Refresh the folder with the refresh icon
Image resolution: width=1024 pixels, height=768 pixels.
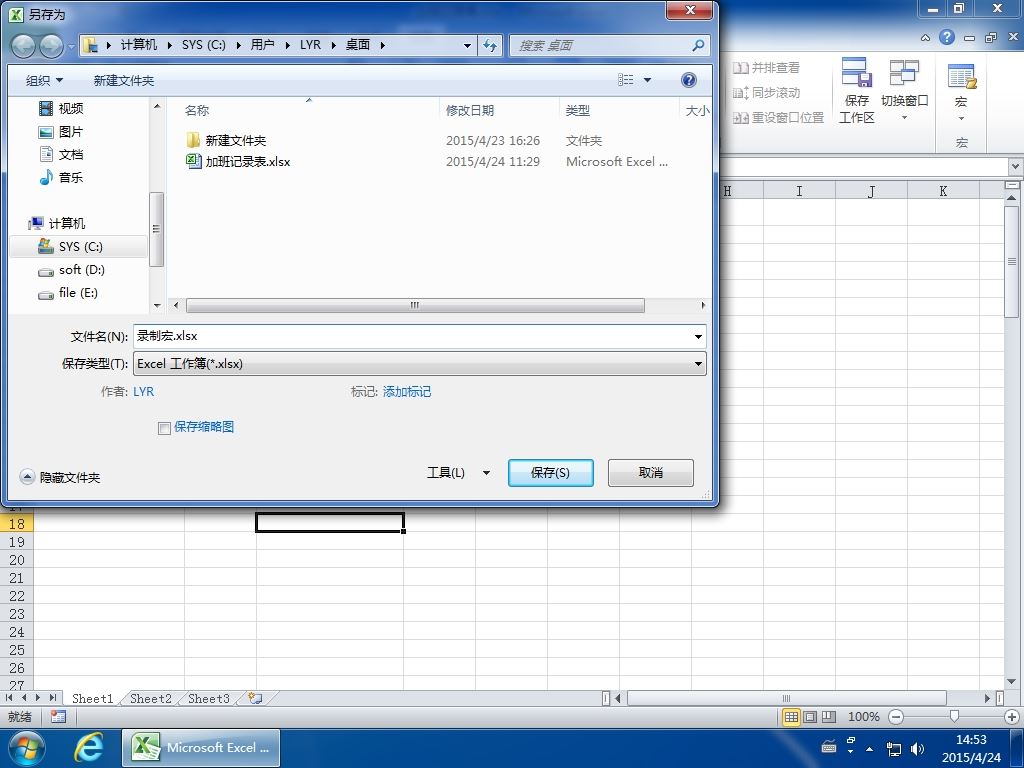(x=490, y=45)
